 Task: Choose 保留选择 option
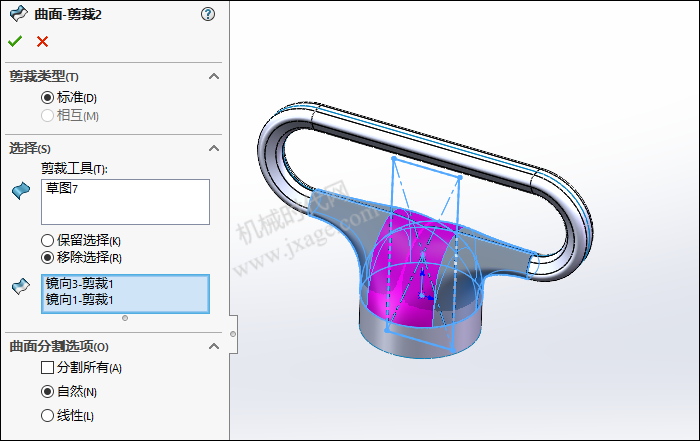click(47, 241)
